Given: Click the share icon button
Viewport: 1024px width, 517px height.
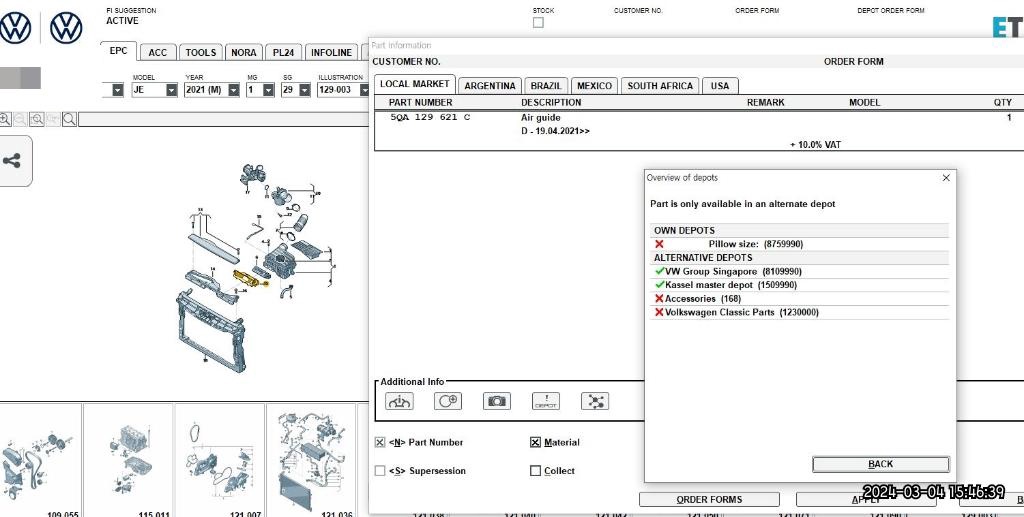Looking at the screenshot, I should (13, 161).
